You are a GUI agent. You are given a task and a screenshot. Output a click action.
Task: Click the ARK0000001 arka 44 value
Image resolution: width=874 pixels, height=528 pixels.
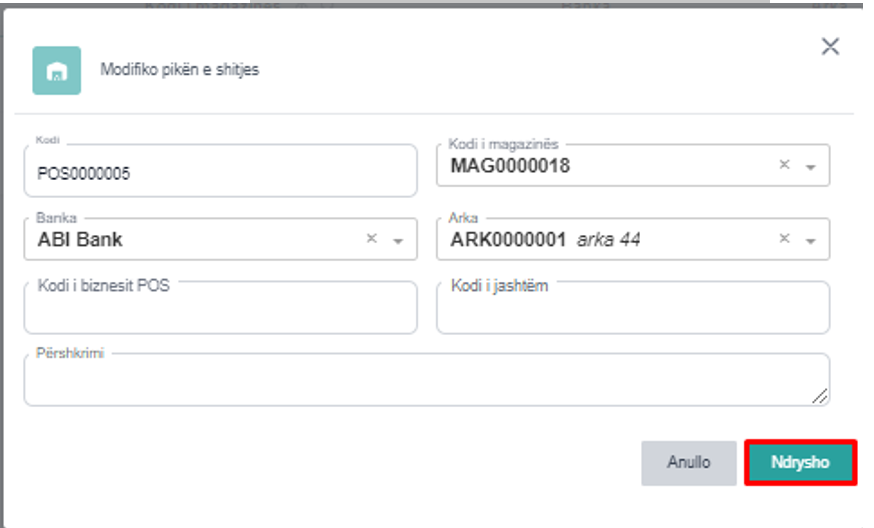coord(545,240)
